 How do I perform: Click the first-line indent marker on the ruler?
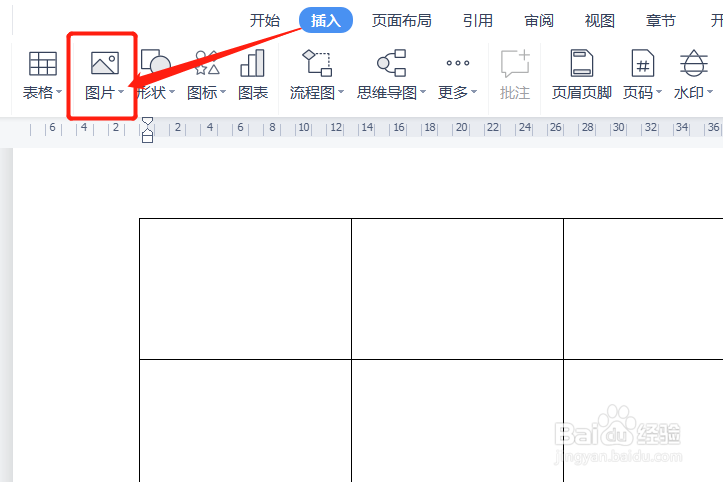147,122
